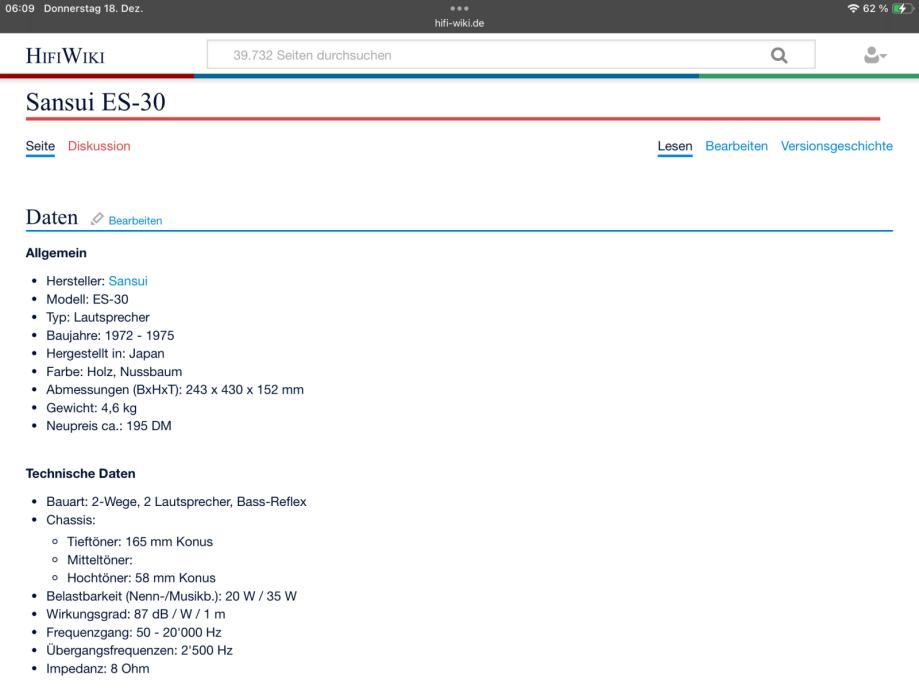Tap the battery status icon
Viewport: 919px width, 690px height.
coord(903,8)
